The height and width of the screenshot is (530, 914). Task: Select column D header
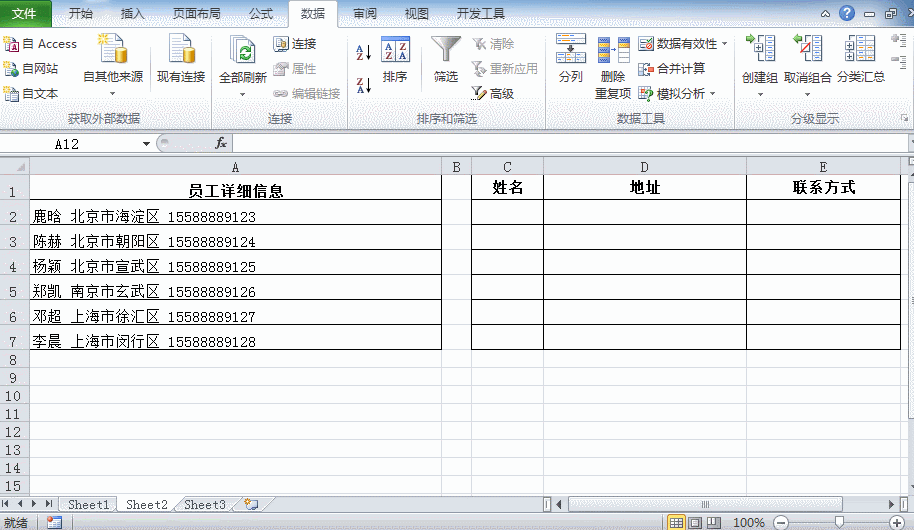[645, 167]
